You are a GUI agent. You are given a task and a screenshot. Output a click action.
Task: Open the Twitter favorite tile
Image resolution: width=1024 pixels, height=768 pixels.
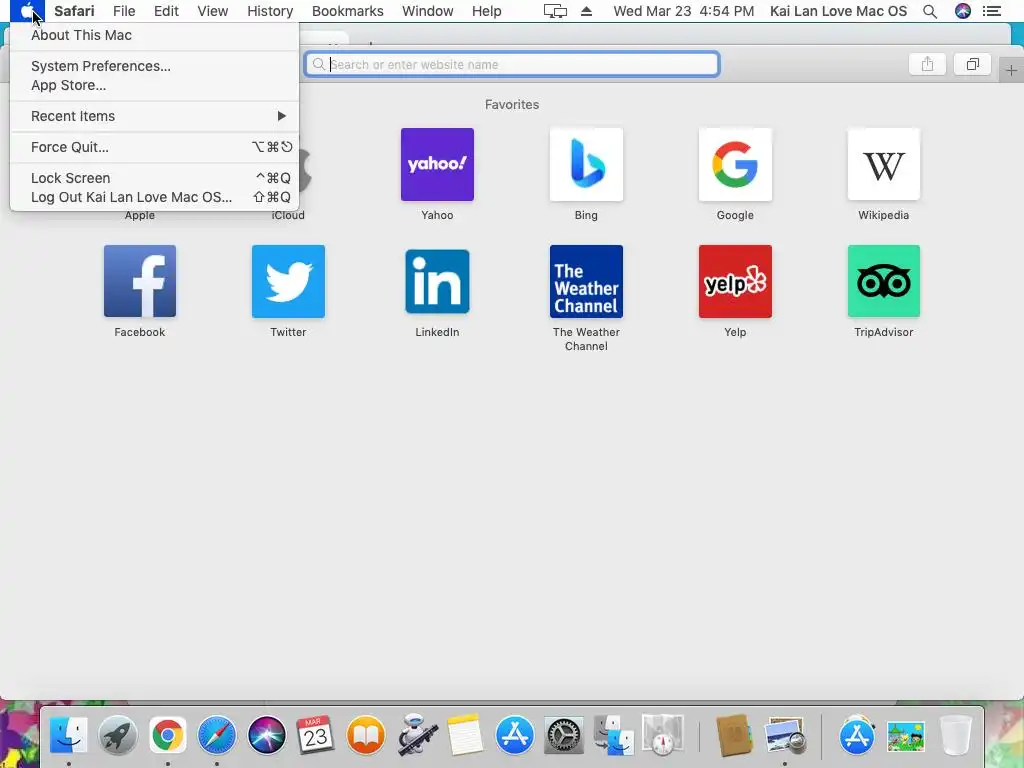288,281
